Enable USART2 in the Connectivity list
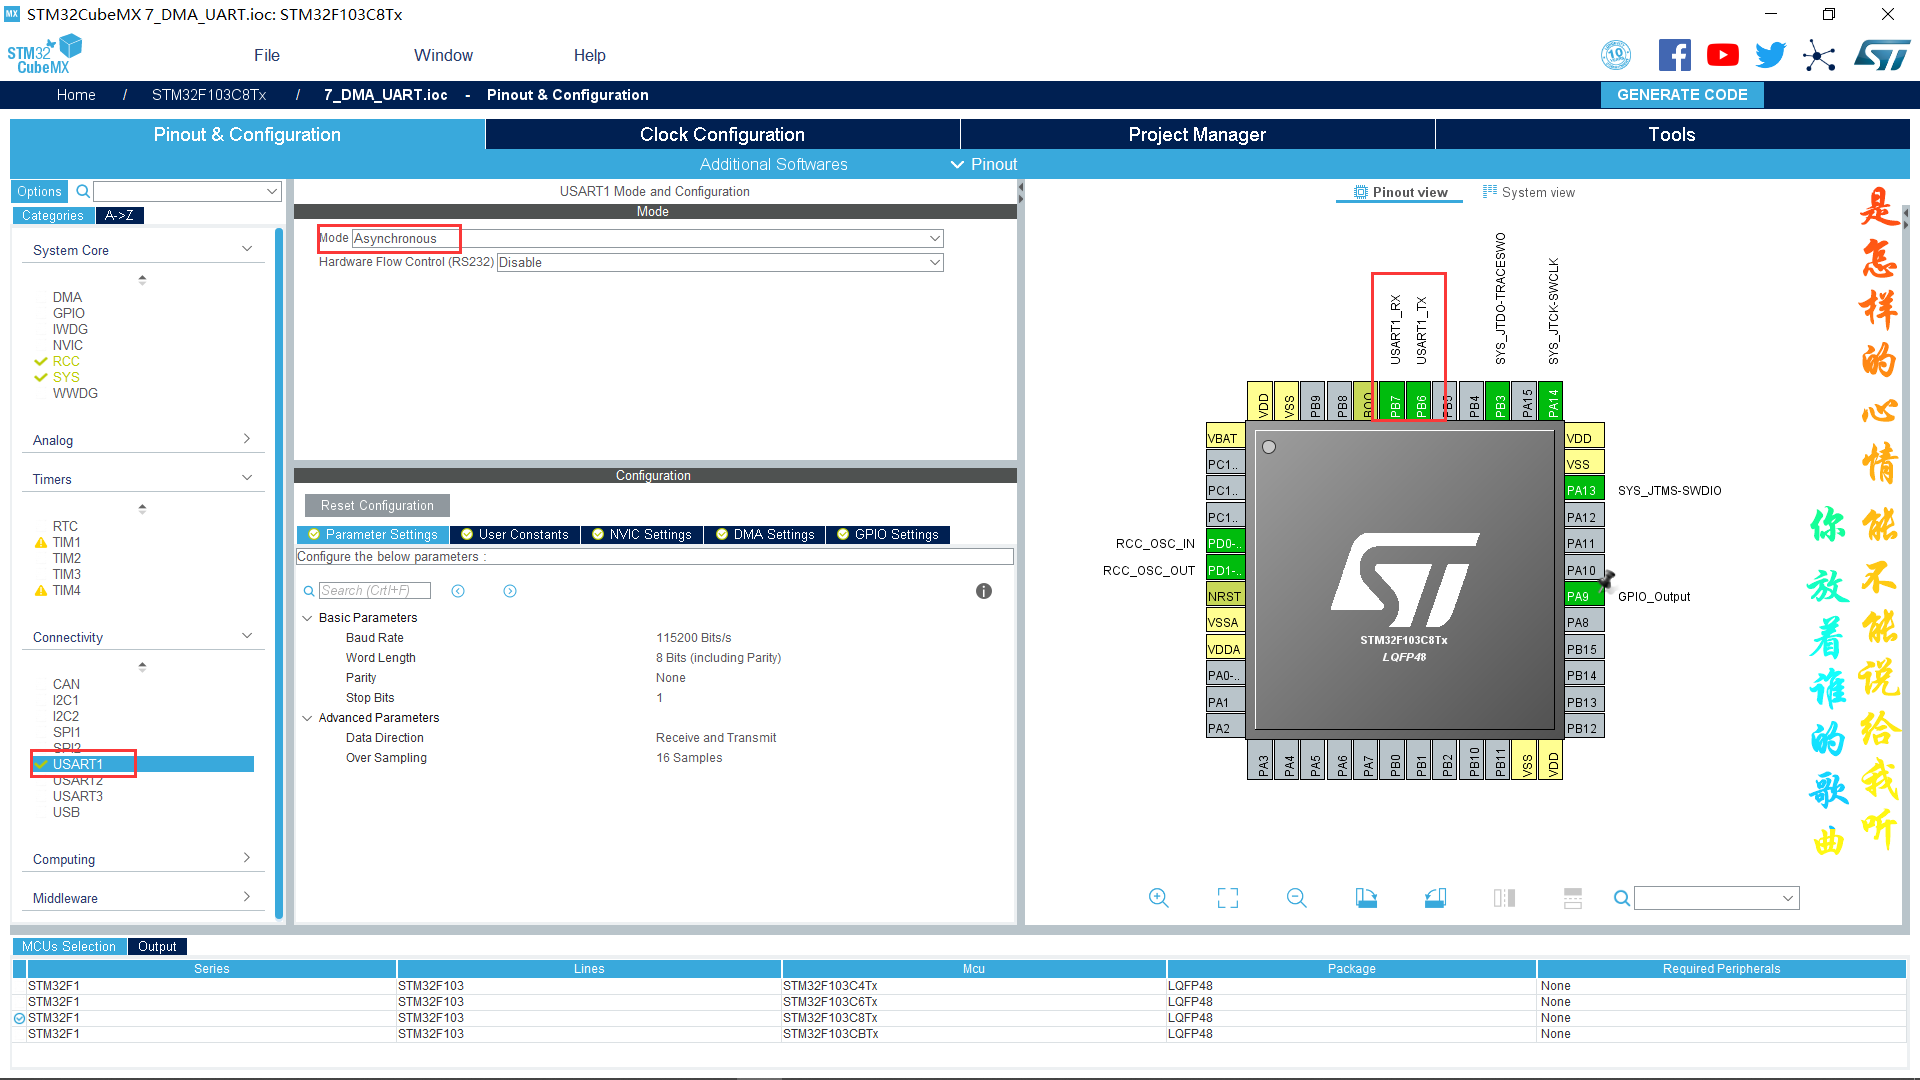This screenshot has width=1920, height=1080. pyautogui.click(x=80, y=780)
